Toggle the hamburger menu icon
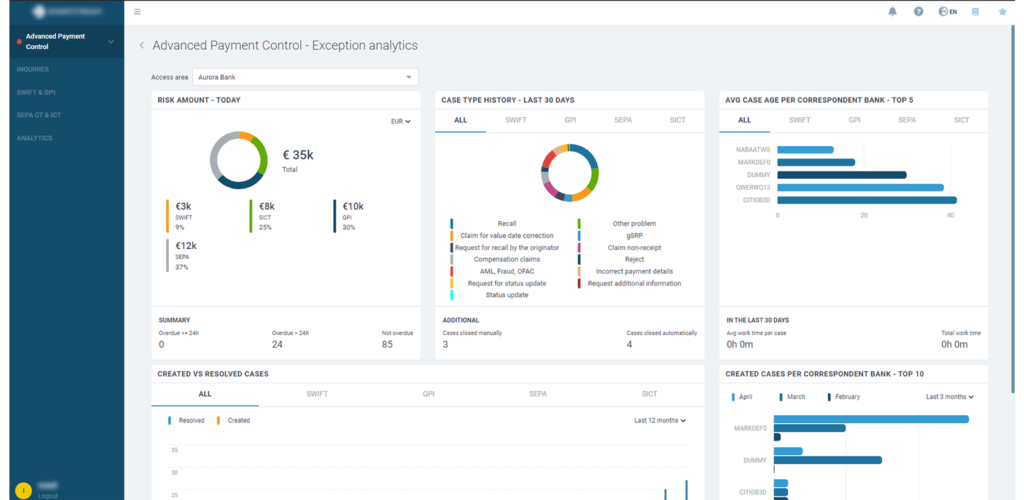 [137, 12]
